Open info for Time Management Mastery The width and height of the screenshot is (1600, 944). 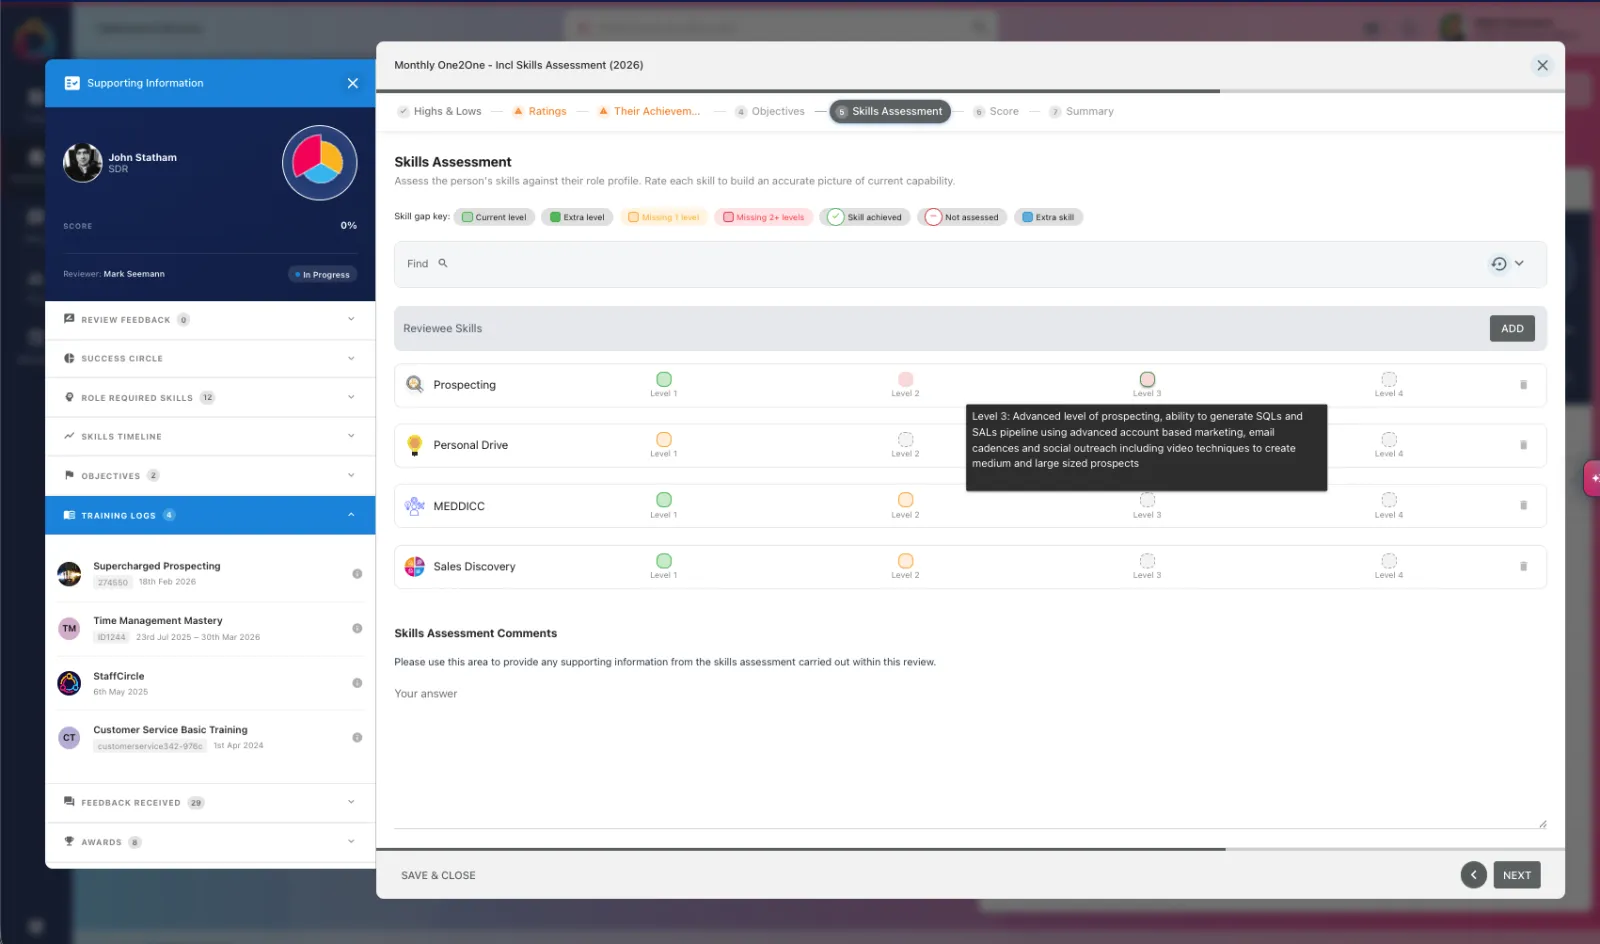[357, 628]
